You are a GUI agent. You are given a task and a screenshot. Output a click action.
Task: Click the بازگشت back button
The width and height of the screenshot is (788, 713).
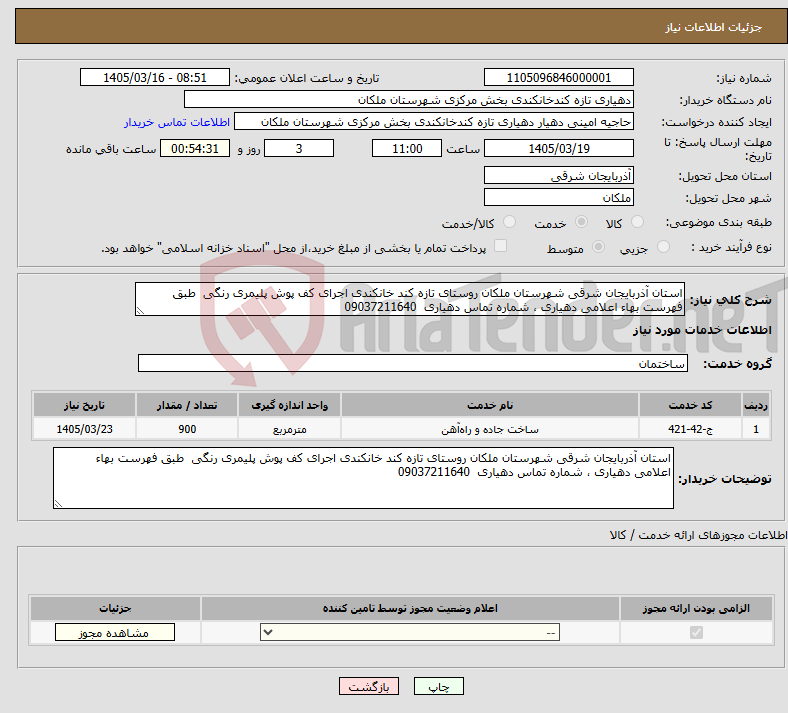369,686
